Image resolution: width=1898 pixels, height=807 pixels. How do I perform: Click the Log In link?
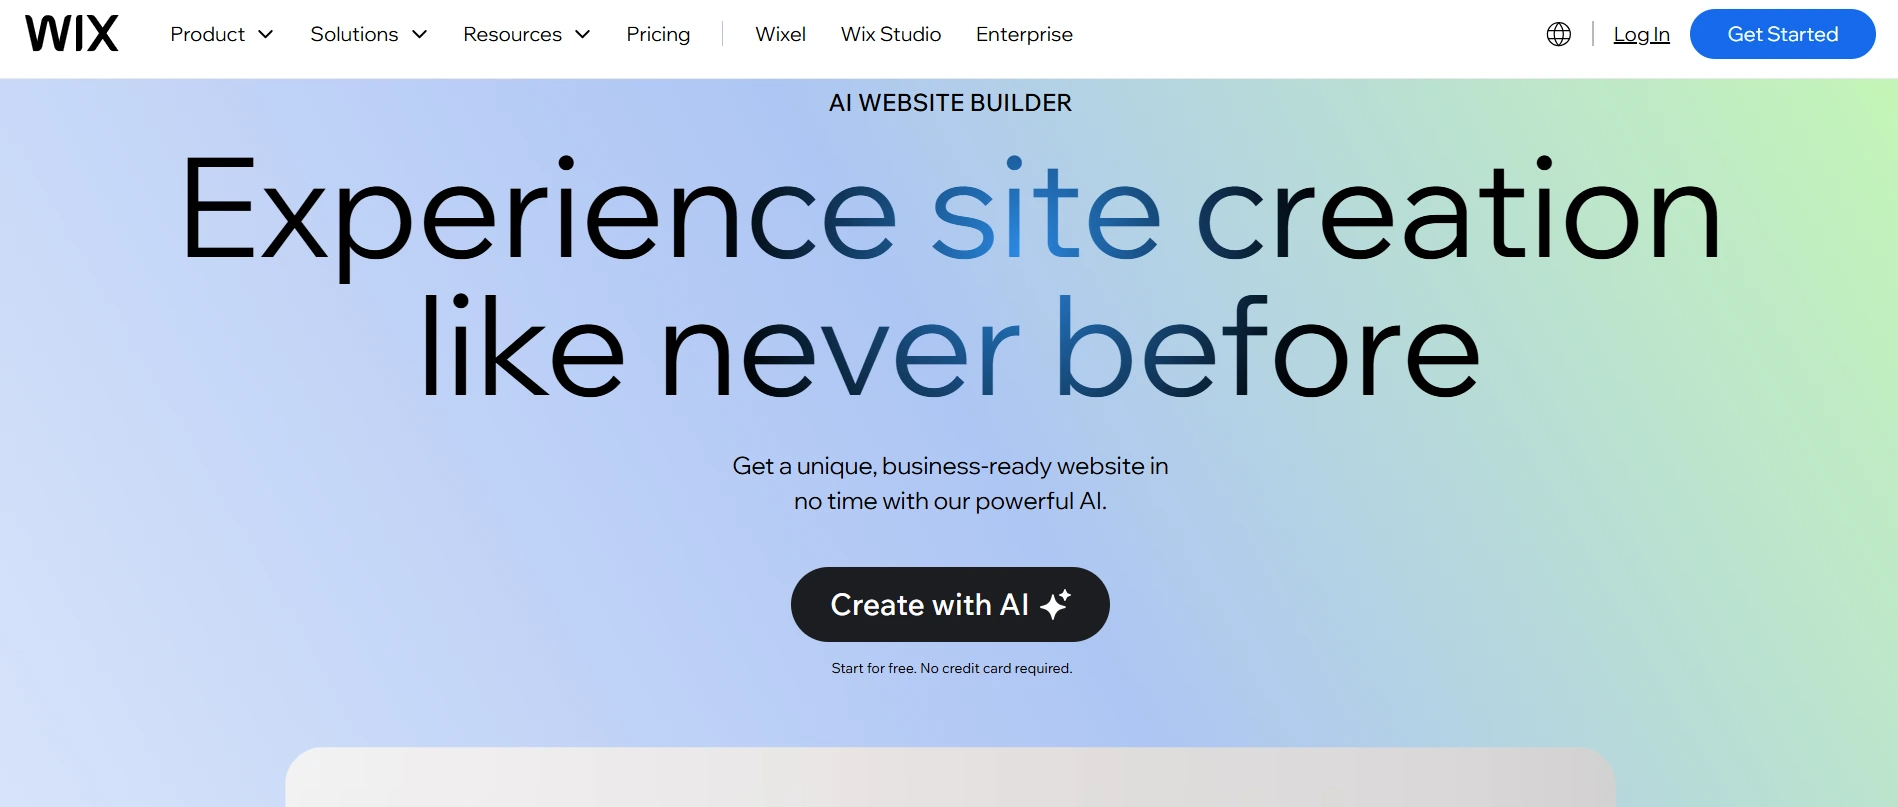pyautogui.click(x=1641, y=34)
